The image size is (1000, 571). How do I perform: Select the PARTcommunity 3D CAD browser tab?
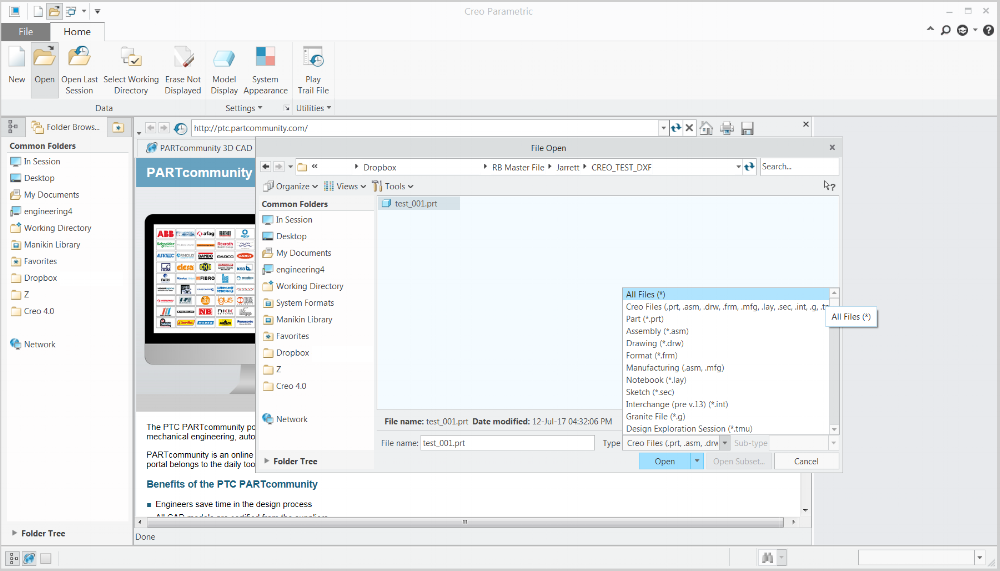199,147
